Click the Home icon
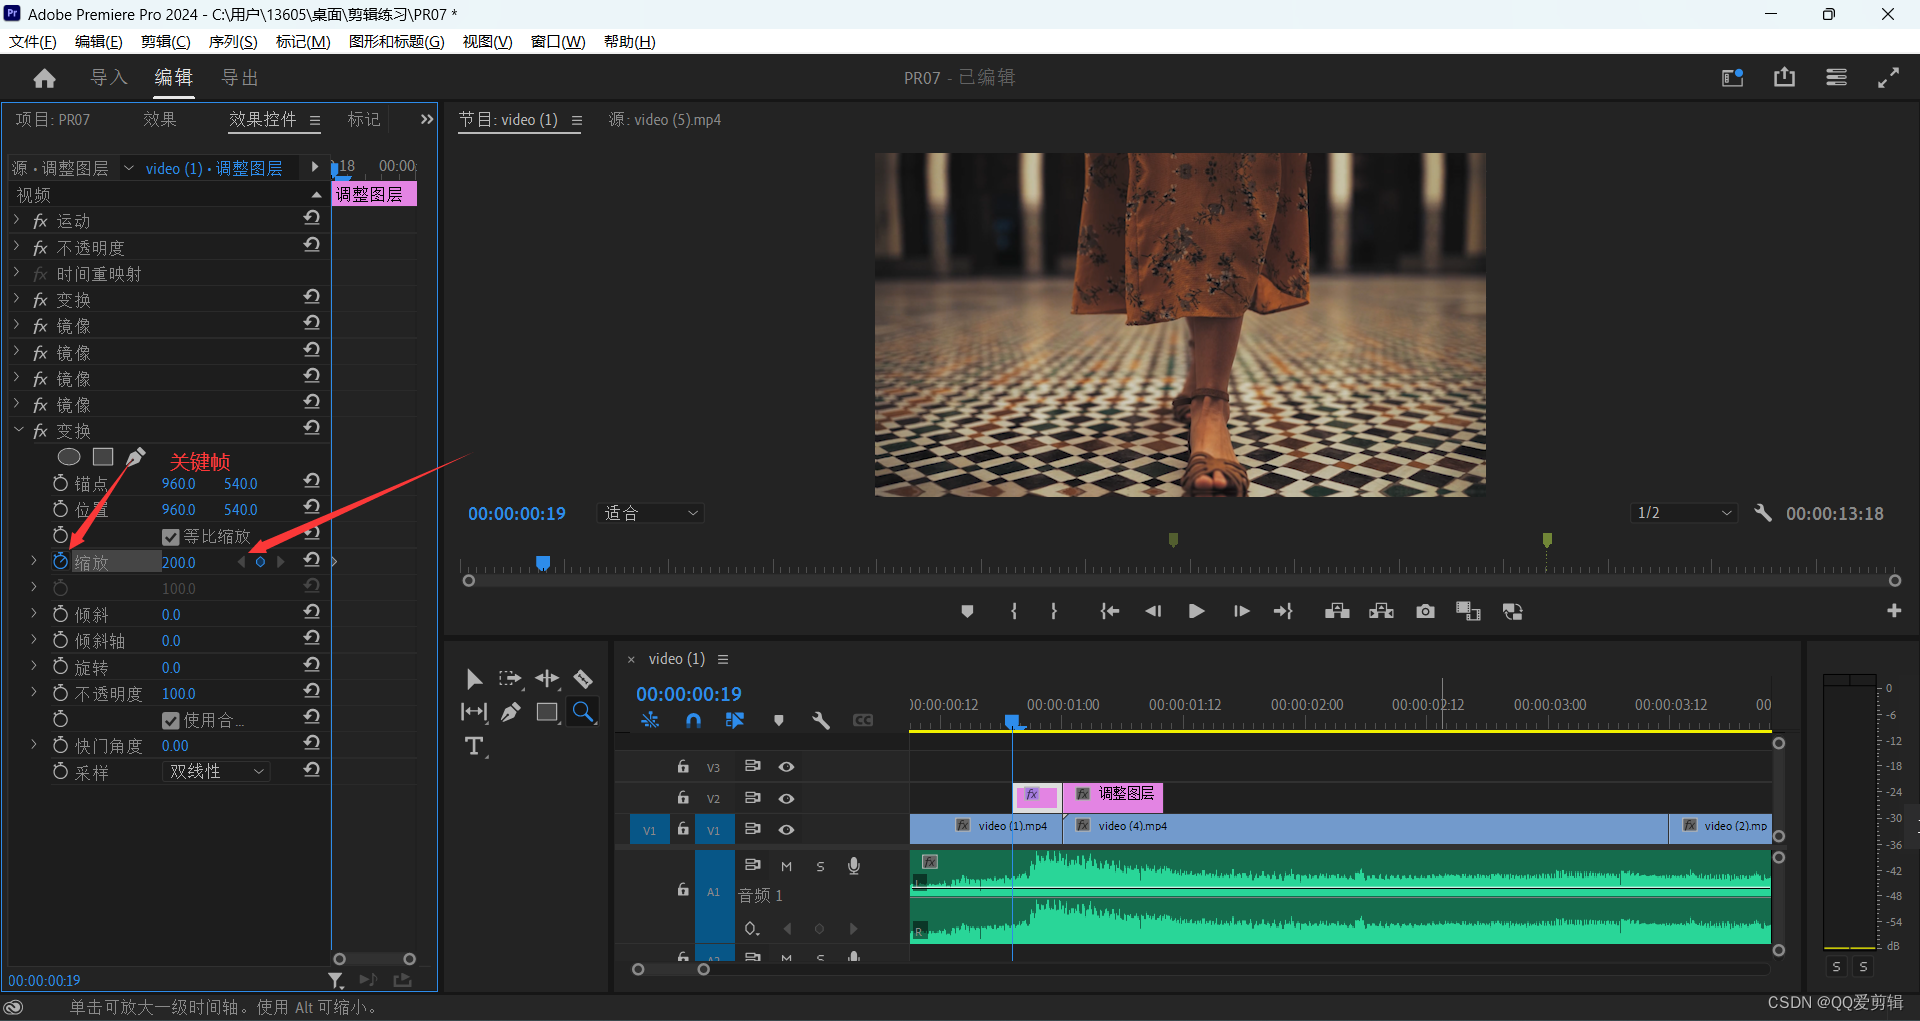This screenshot has height=1021, width=1920. [44, 78]
